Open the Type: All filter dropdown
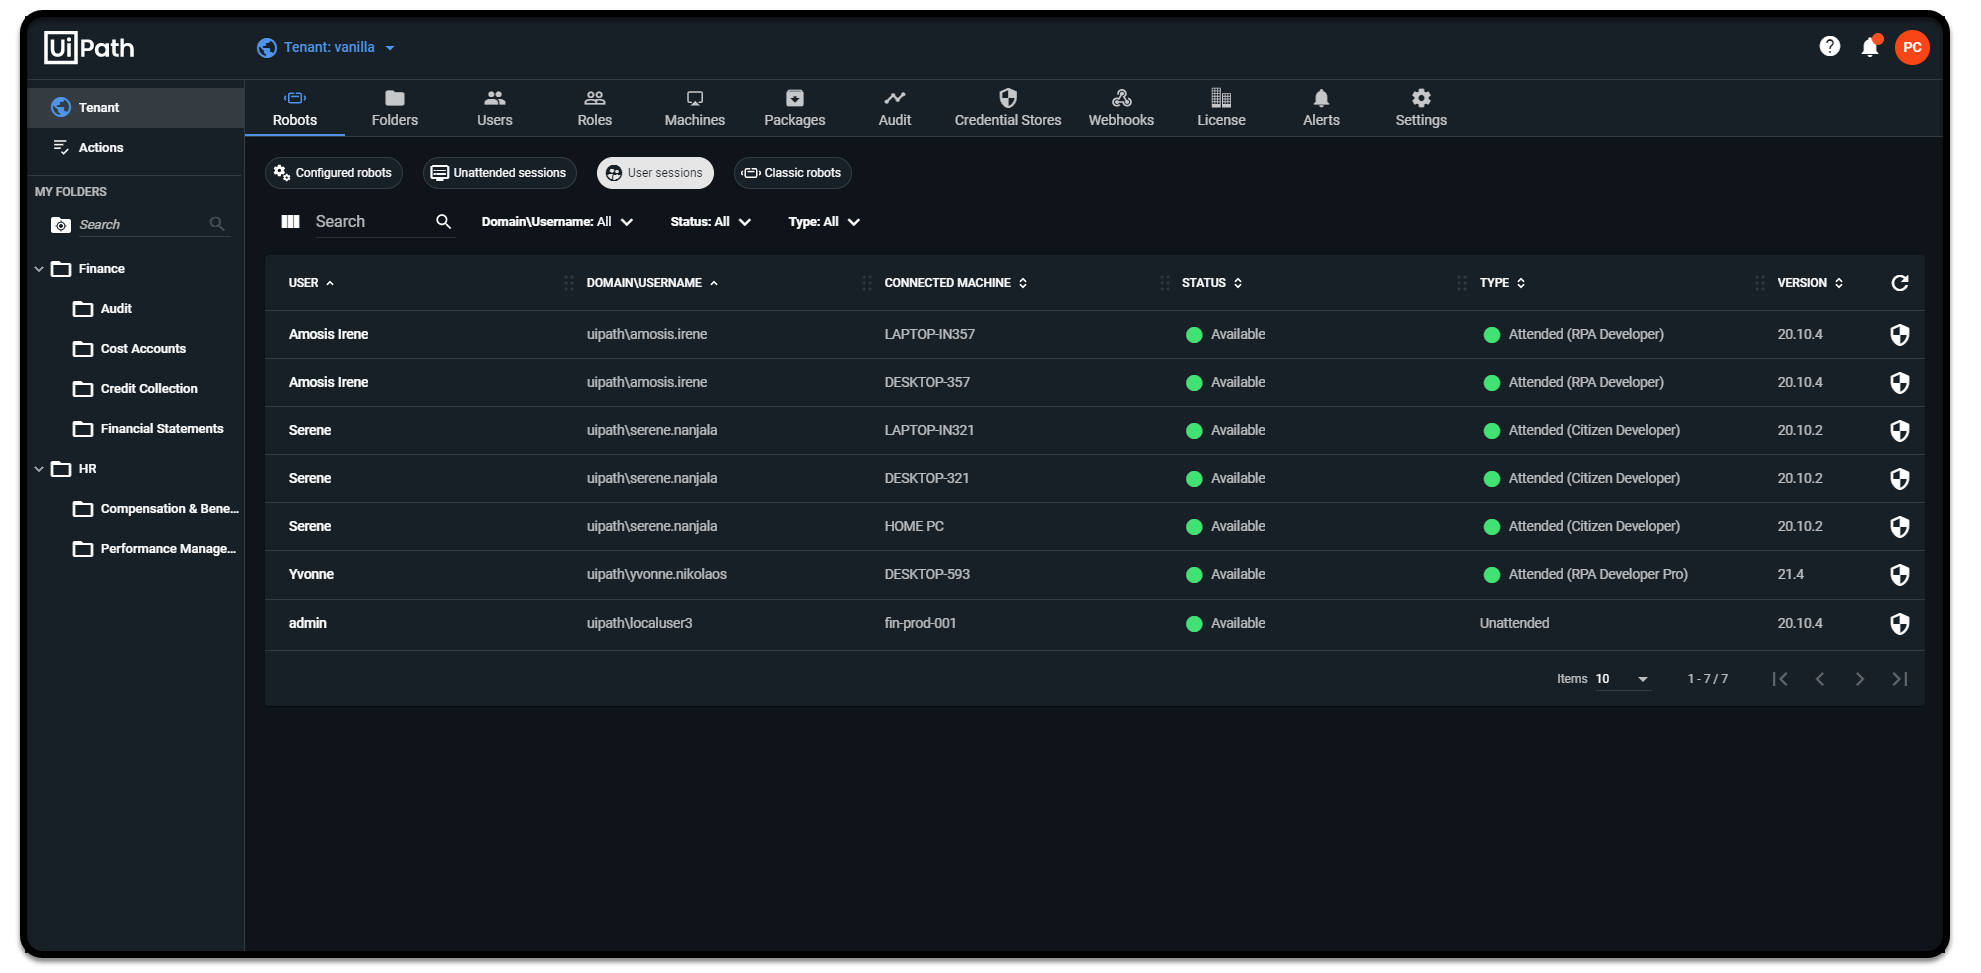 [x=824, y=222]
